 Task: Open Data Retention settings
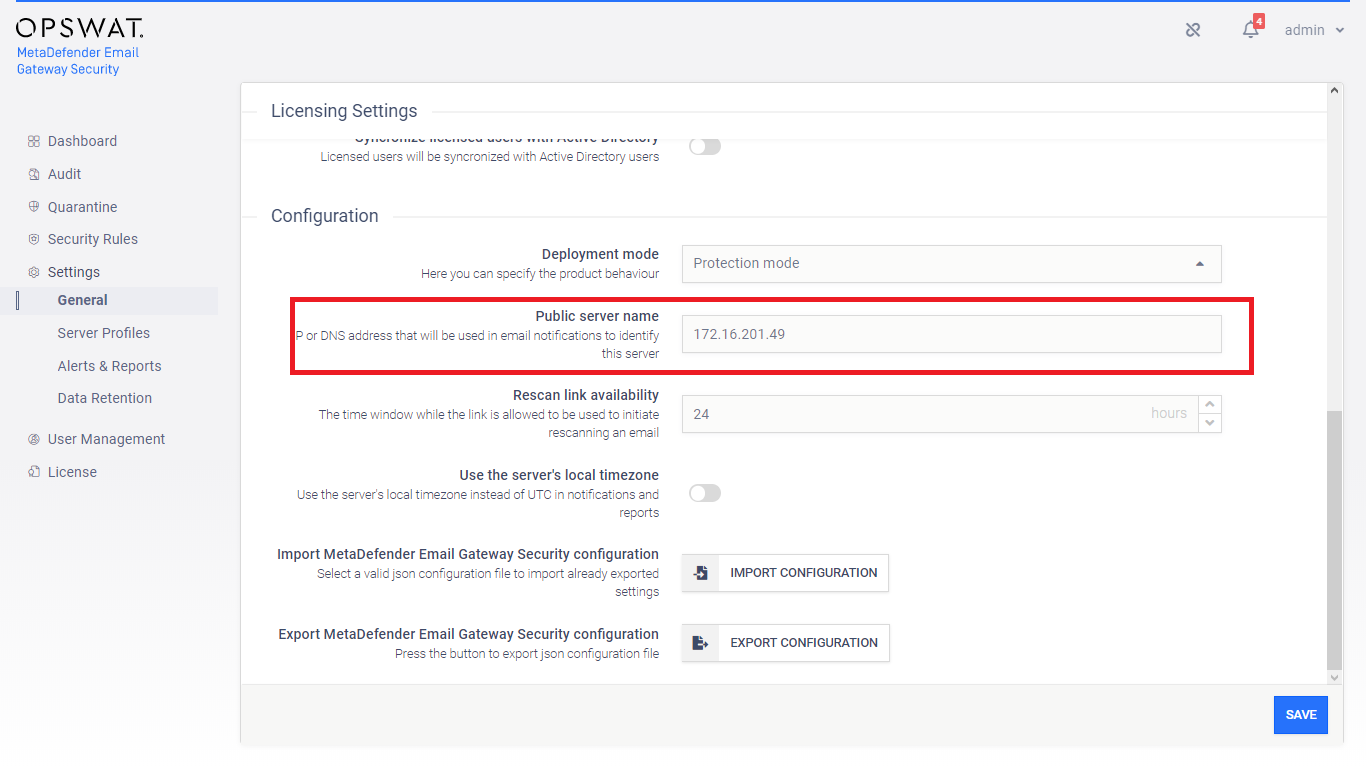pos(105,398)
